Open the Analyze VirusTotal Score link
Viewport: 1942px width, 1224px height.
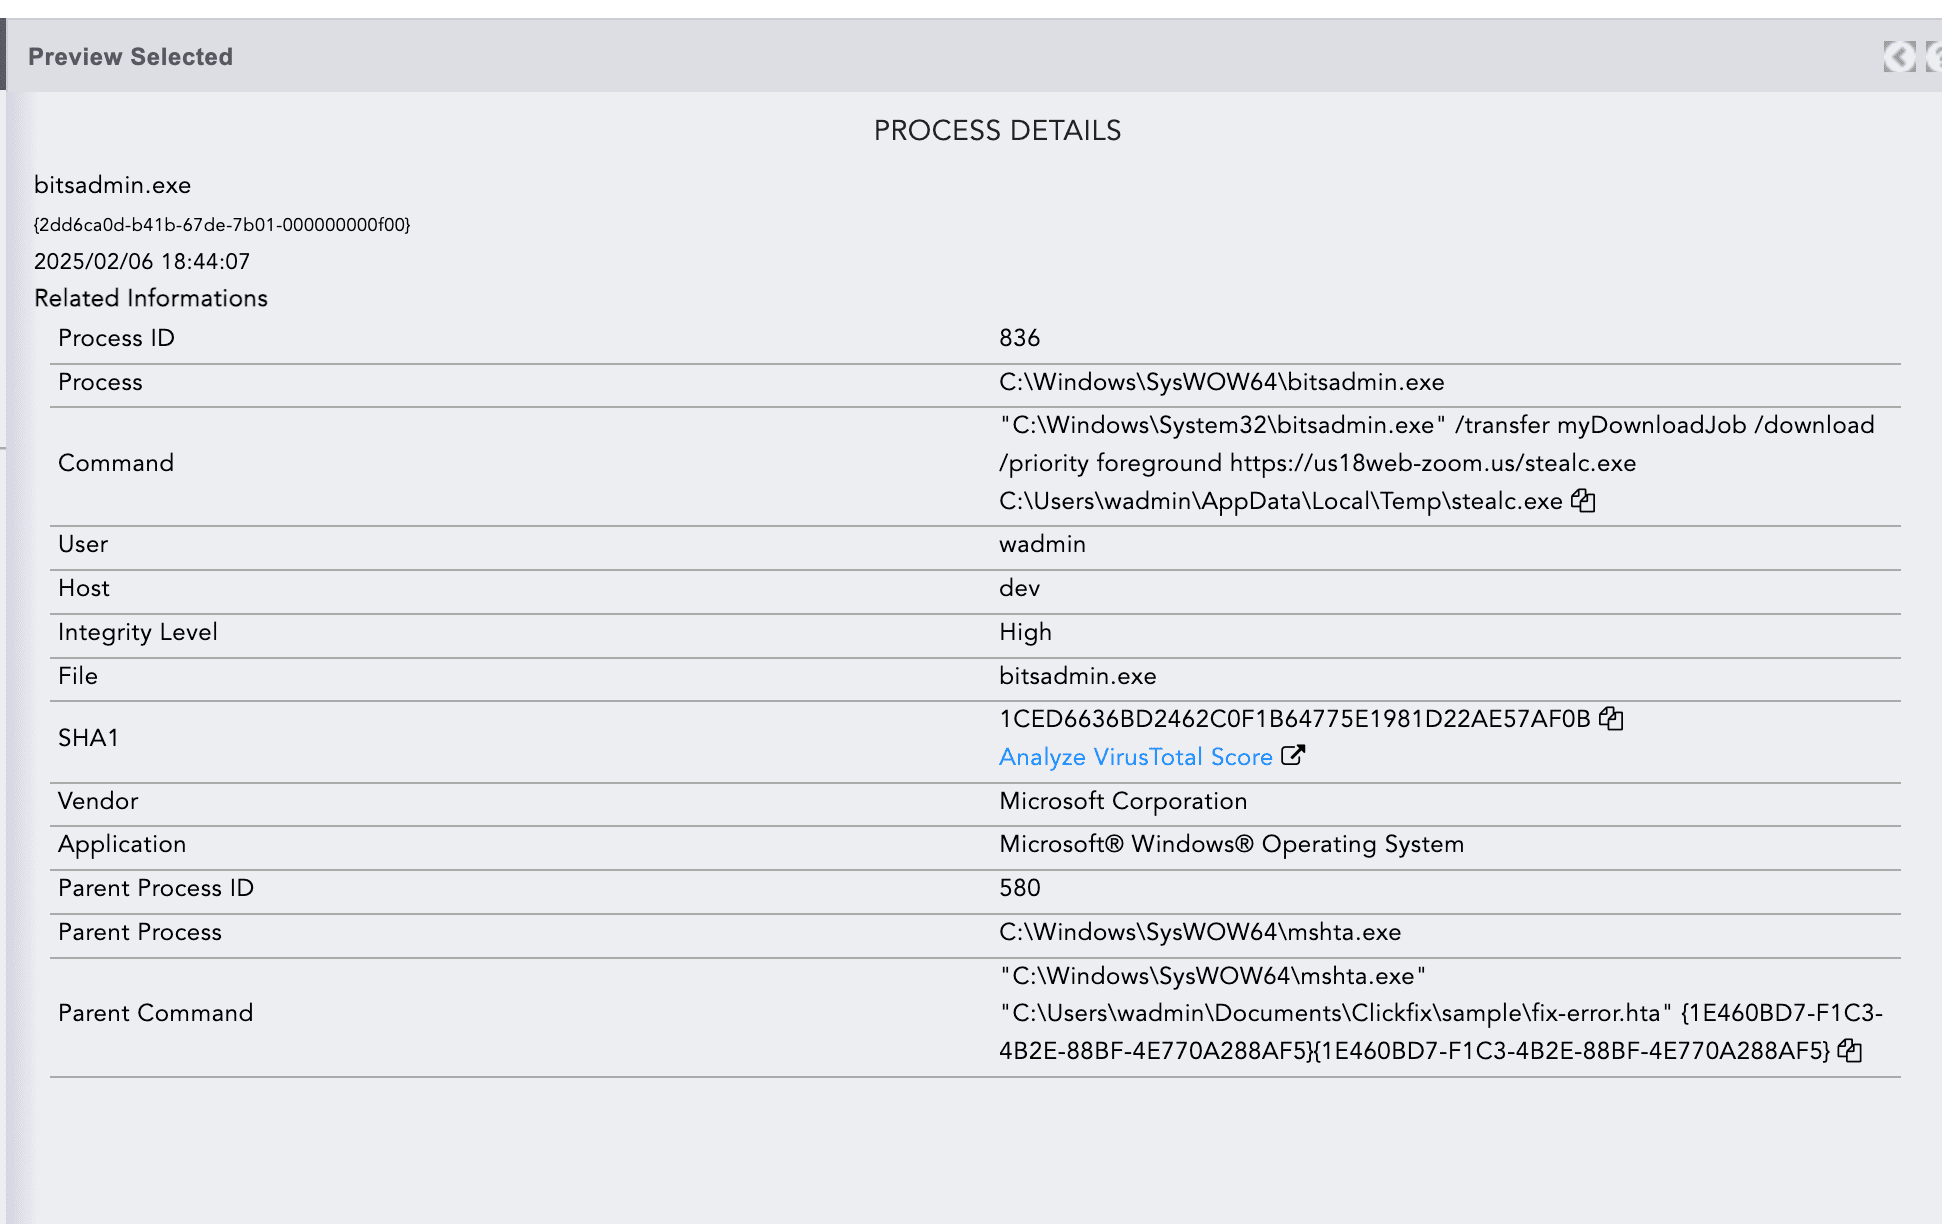tap(1135, 757)
